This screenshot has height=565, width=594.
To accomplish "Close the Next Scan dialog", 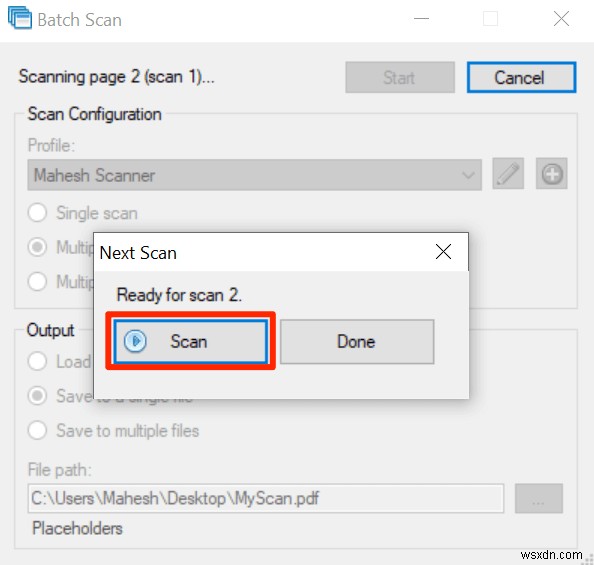I will (x=443, y=252).
